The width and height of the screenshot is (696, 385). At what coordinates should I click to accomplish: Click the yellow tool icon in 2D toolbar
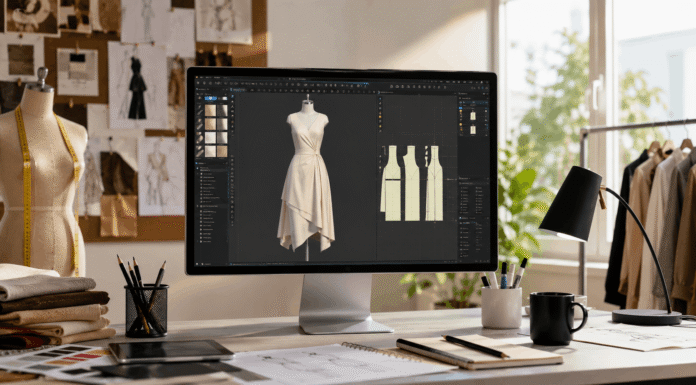click(380, 126)
